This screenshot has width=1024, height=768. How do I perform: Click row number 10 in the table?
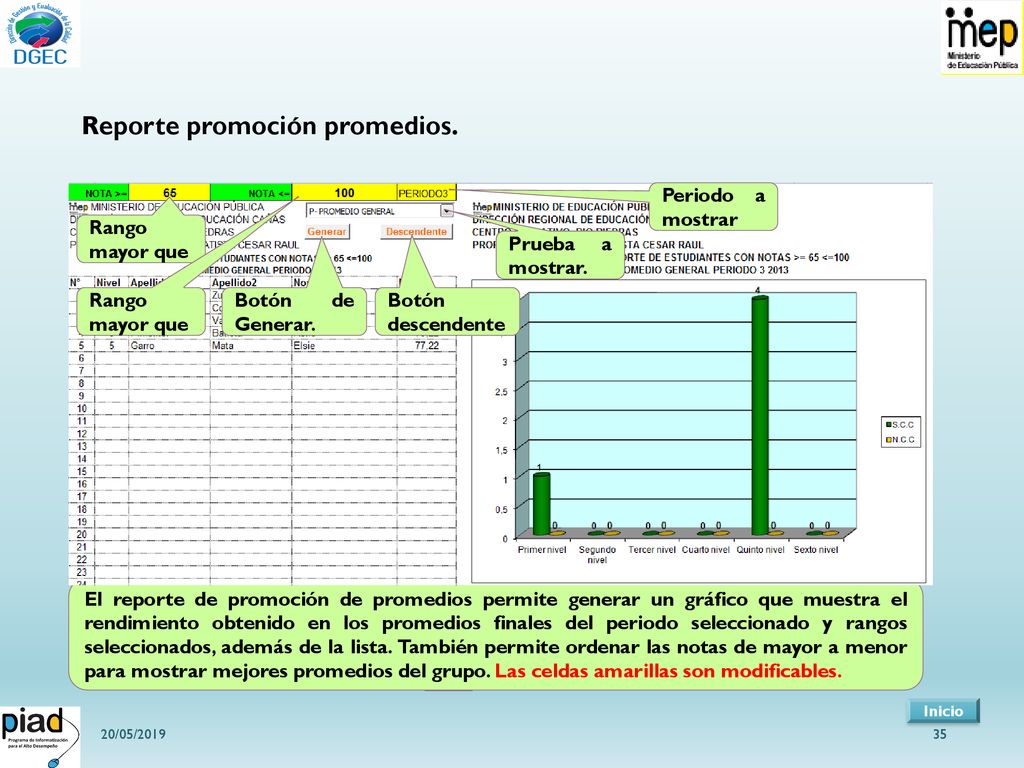pyautogui.click(x=82, y=408)
